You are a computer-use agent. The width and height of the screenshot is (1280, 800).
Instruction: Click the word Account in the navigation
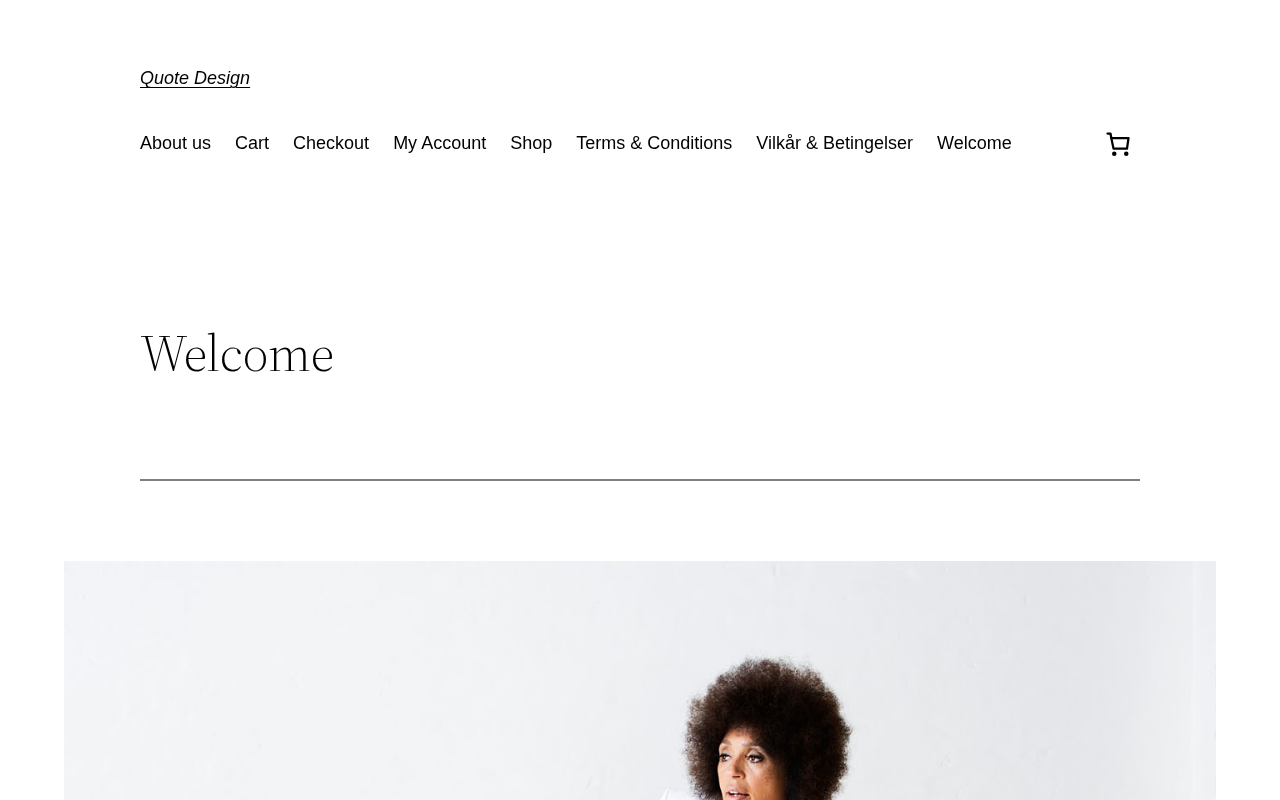454,143
